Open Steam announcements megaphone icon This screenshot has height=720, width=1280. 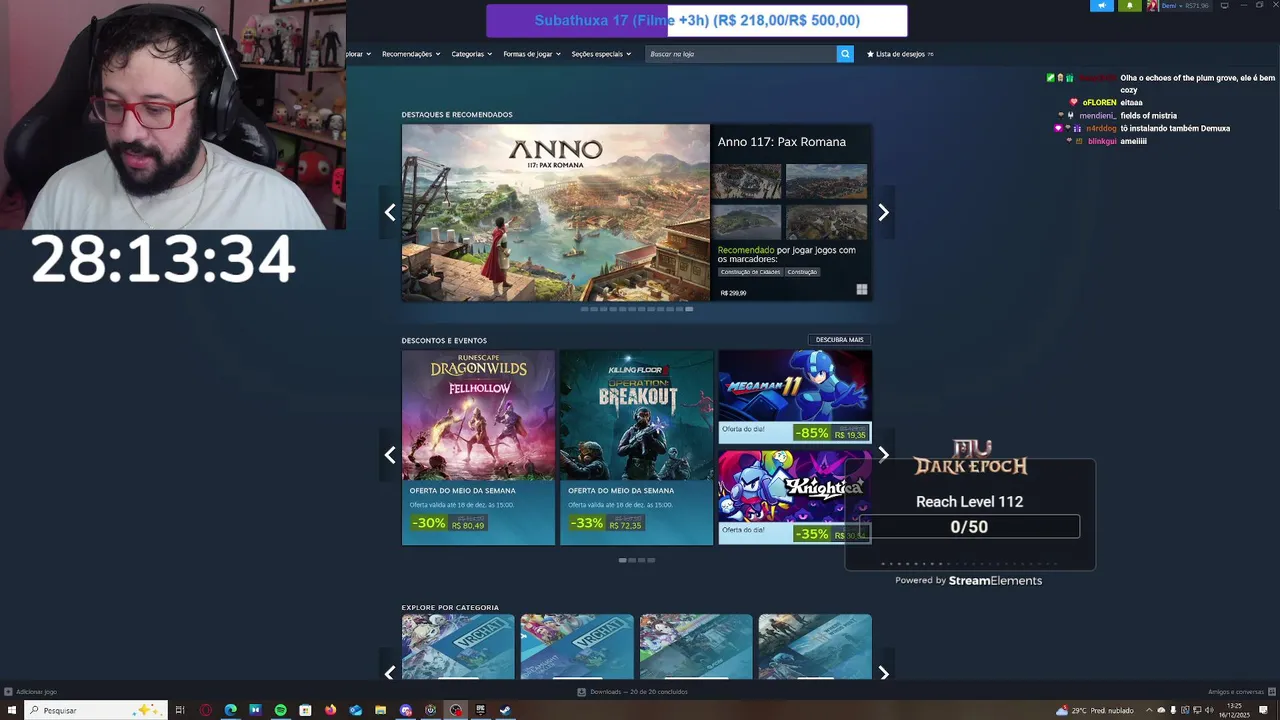(1102, 5)
